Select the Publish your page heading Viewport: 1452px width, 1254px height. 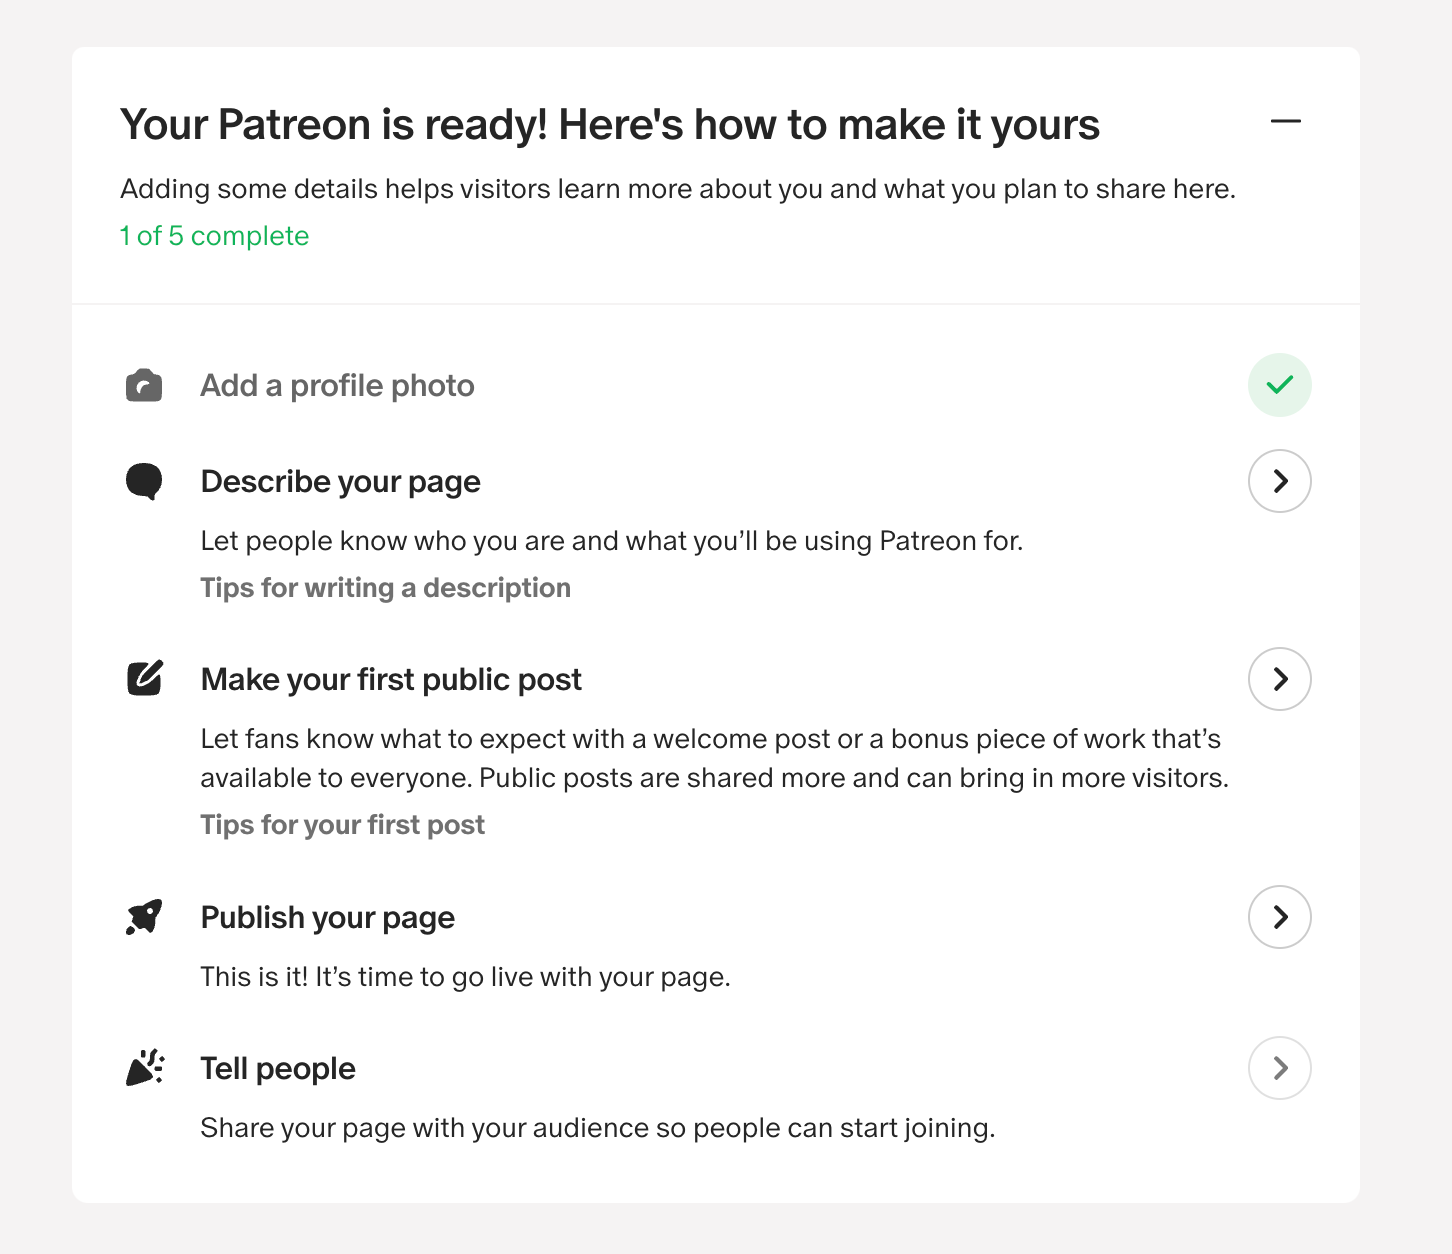[328, 916]
